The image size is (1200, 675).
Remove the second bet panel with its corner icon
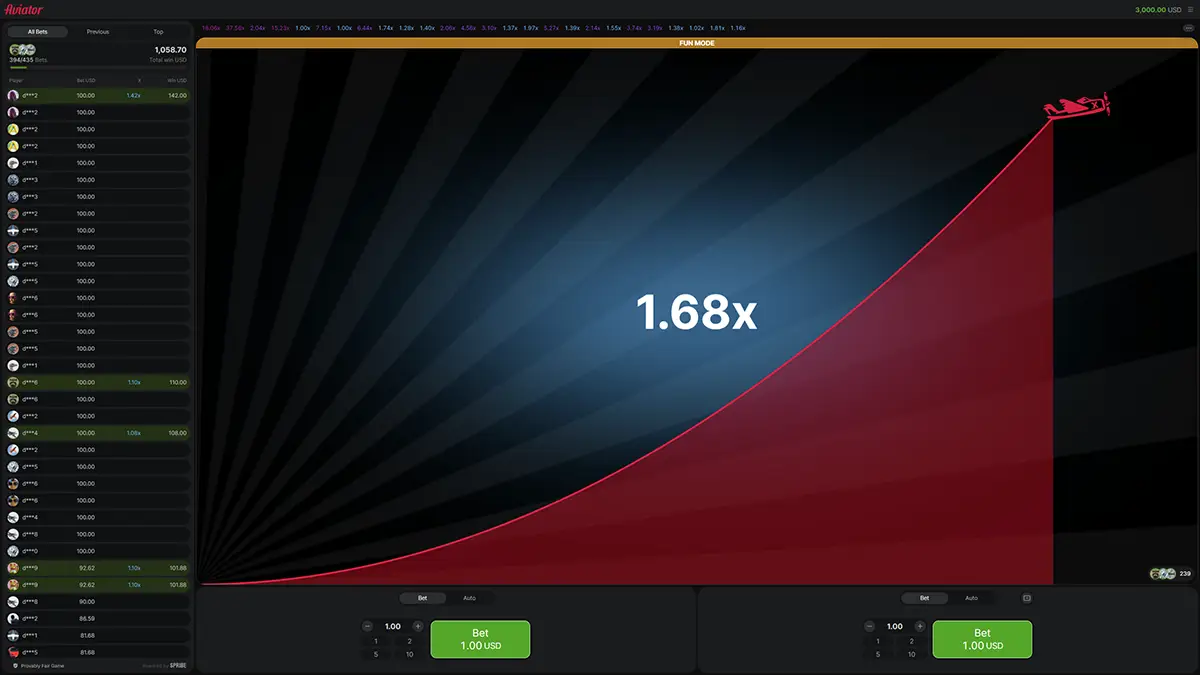pos(1026,598)
